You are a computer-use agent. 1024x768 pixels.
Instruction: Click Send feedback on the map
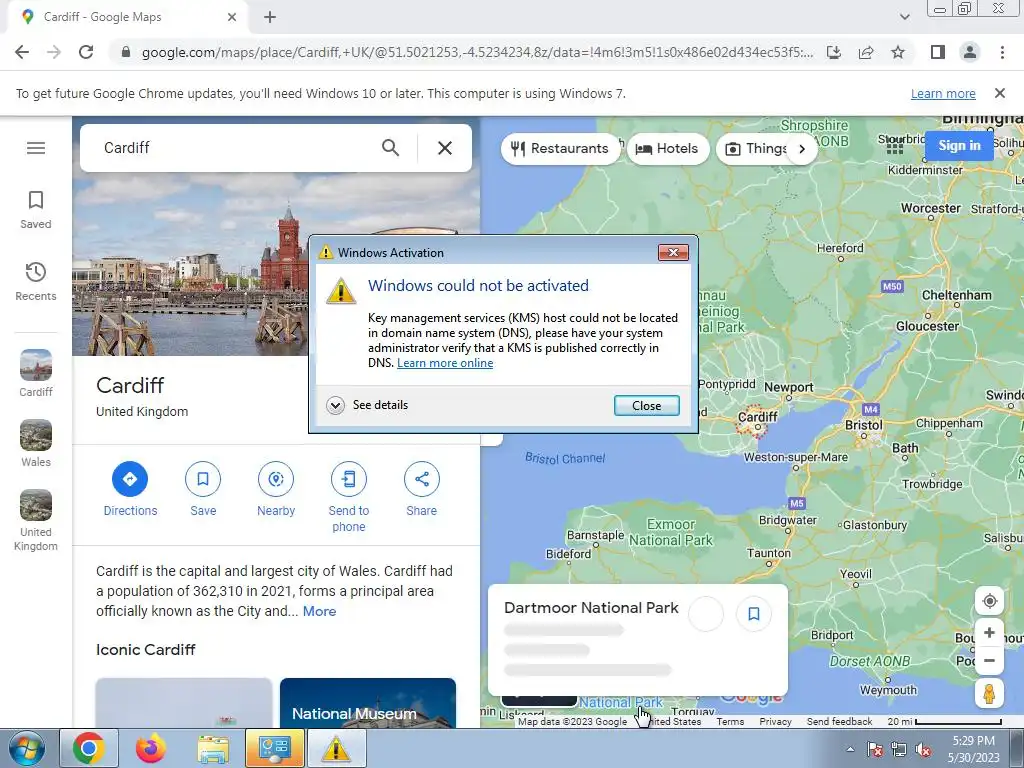839,722
